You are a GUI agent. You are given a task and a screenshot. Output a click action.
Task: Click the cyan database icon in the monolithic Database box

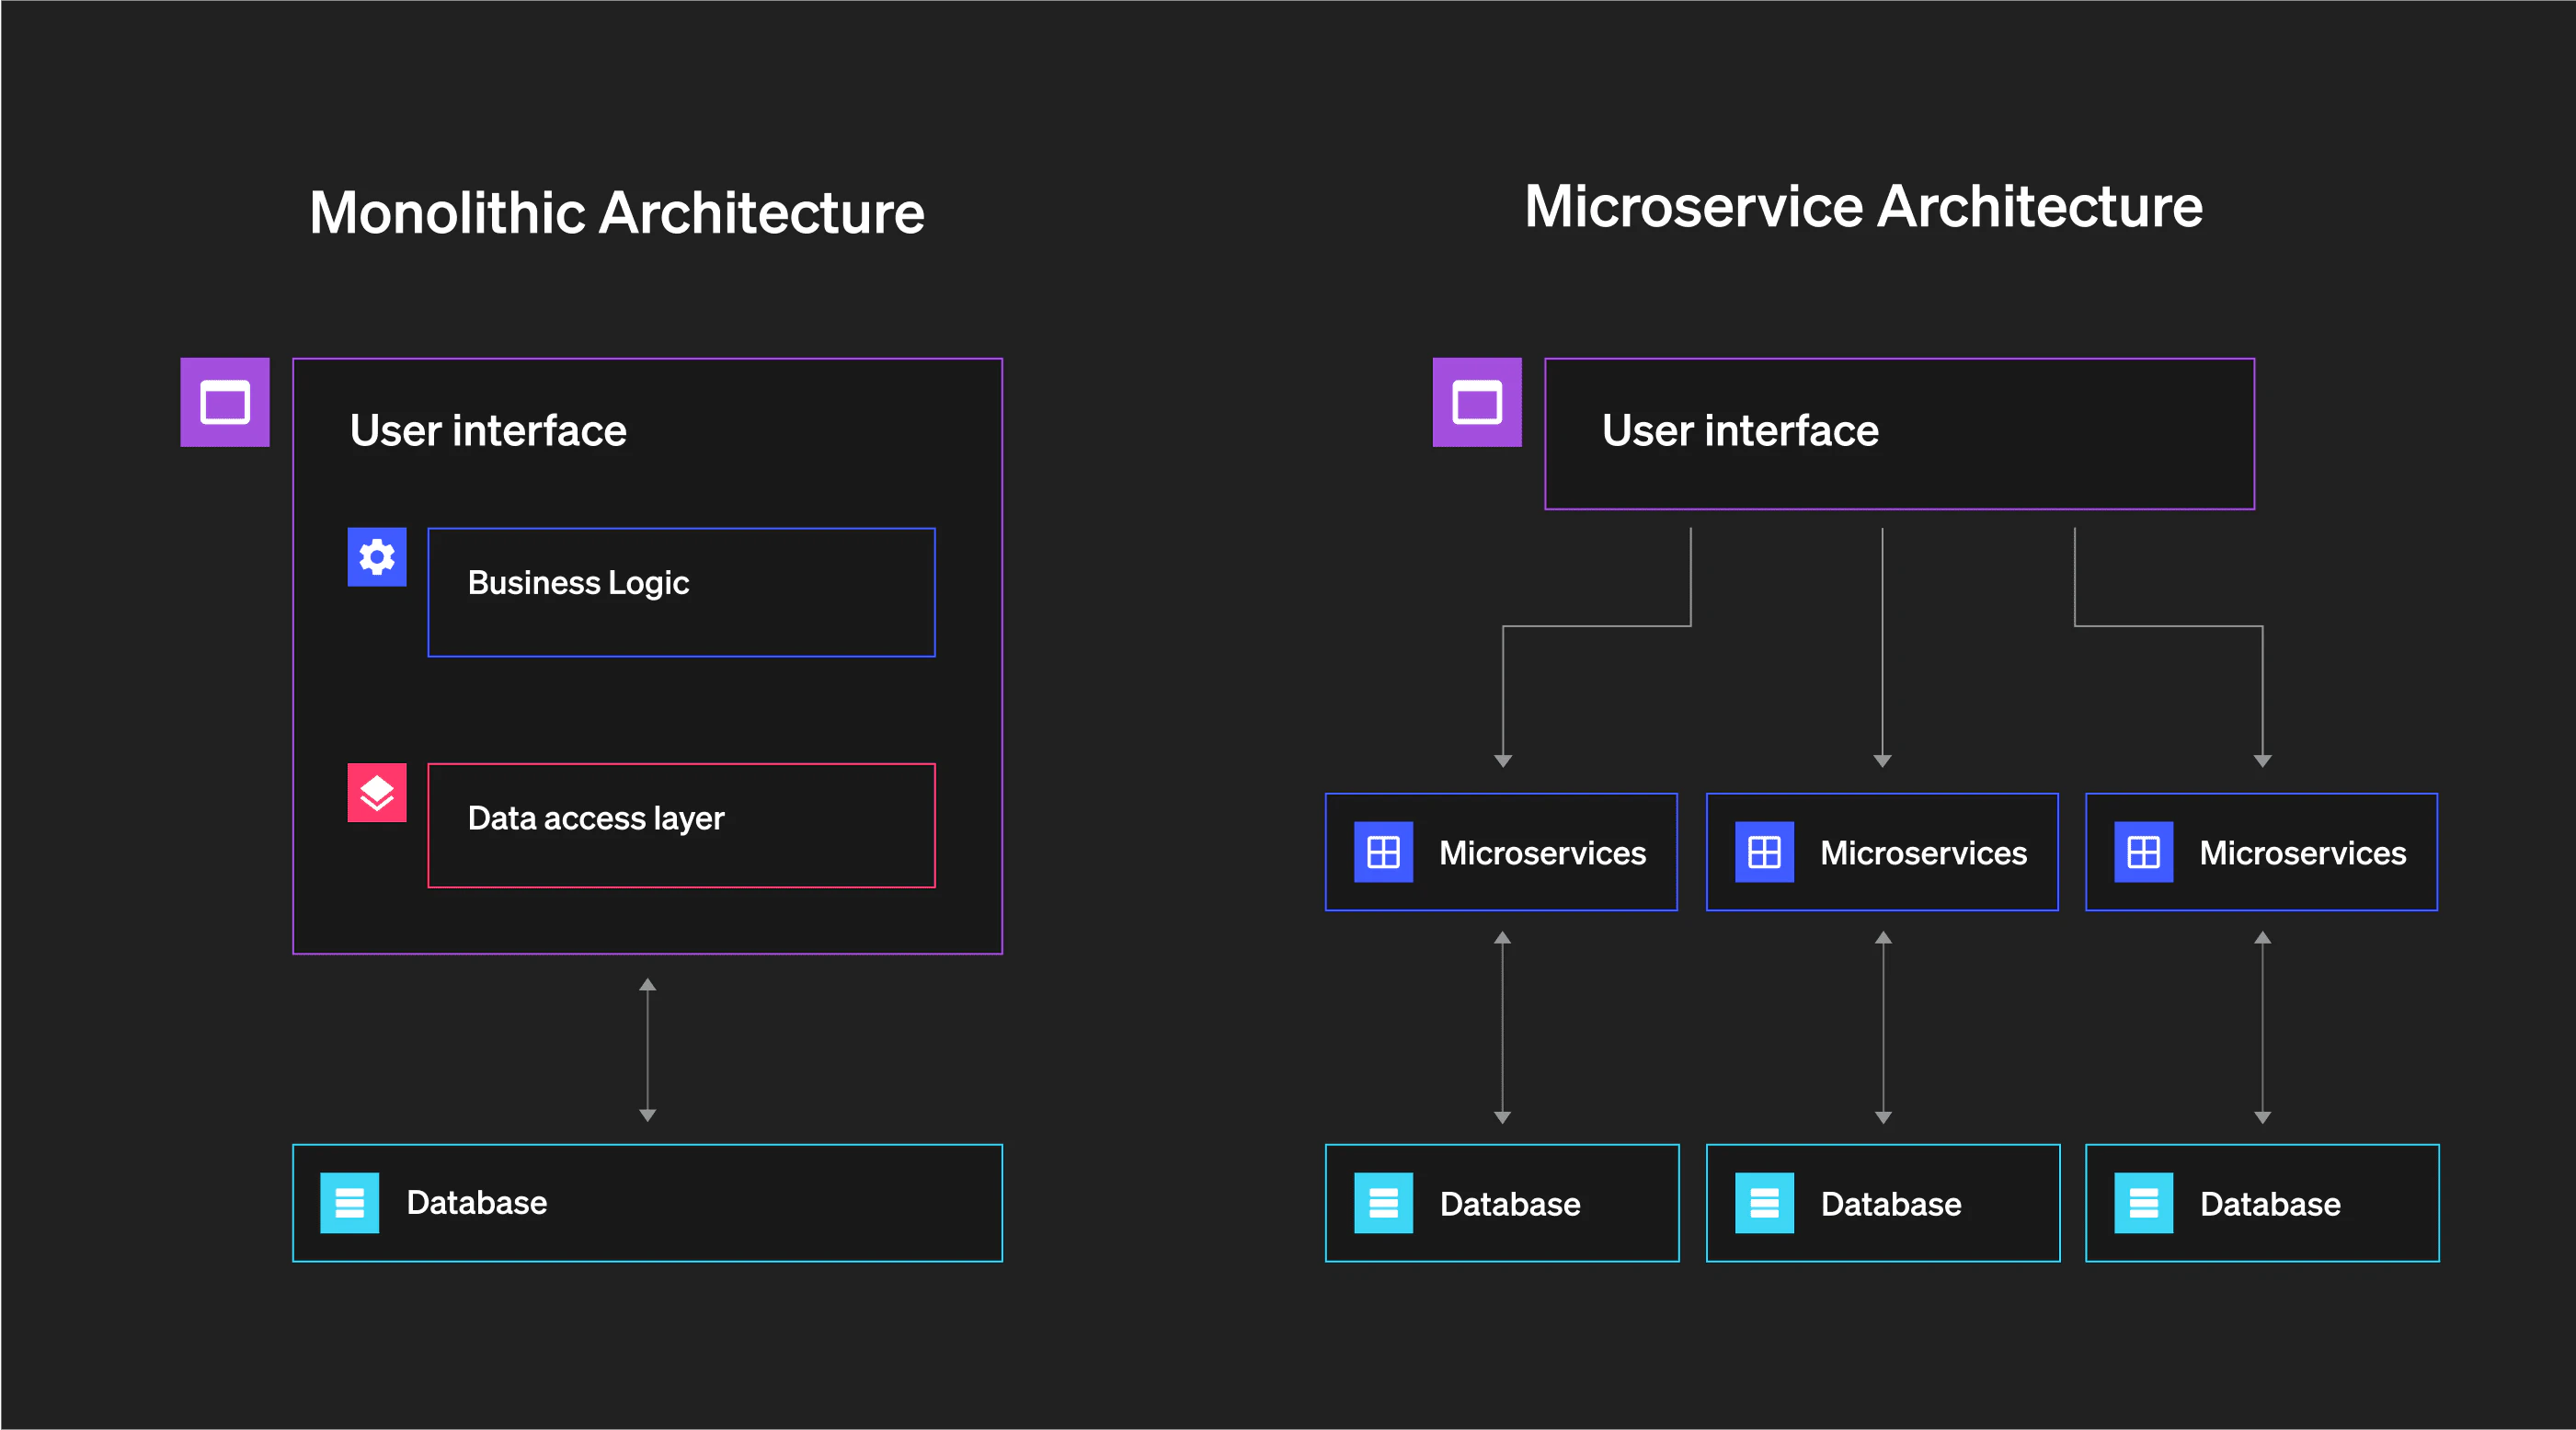(349, 1202)
